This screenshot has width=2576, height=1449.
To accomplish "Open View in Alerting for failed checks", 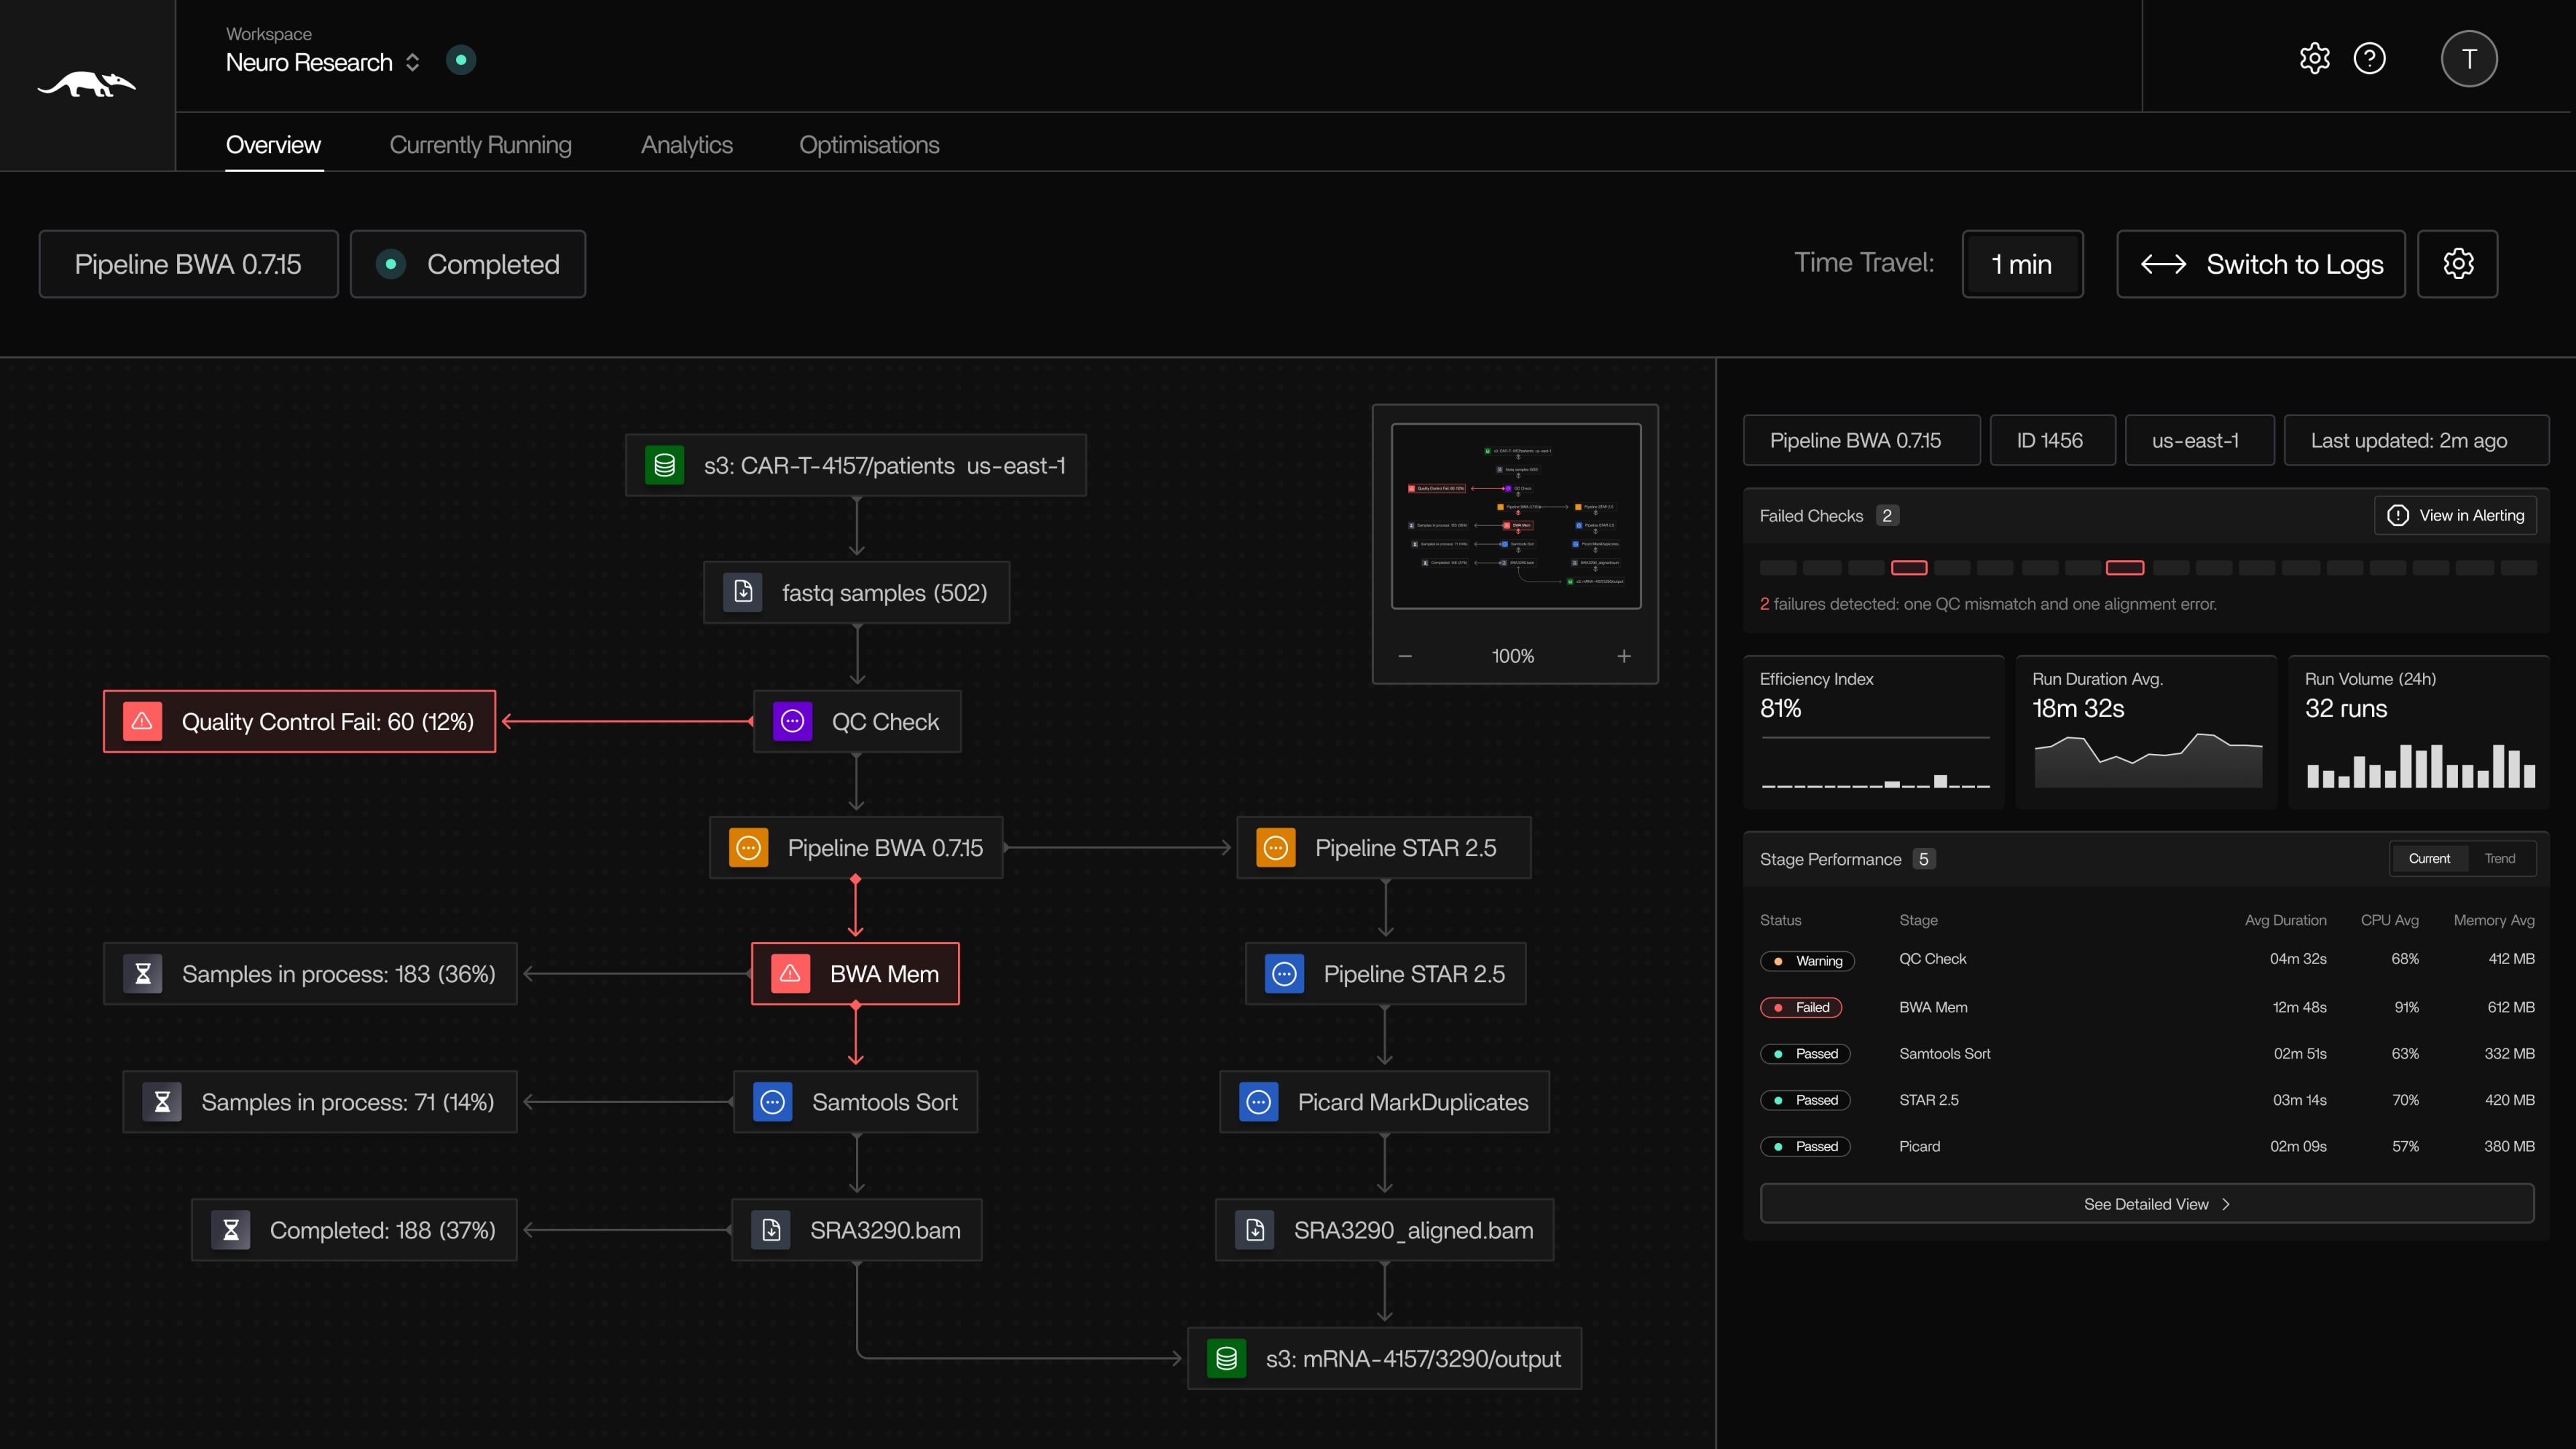I will point(2455,515).
